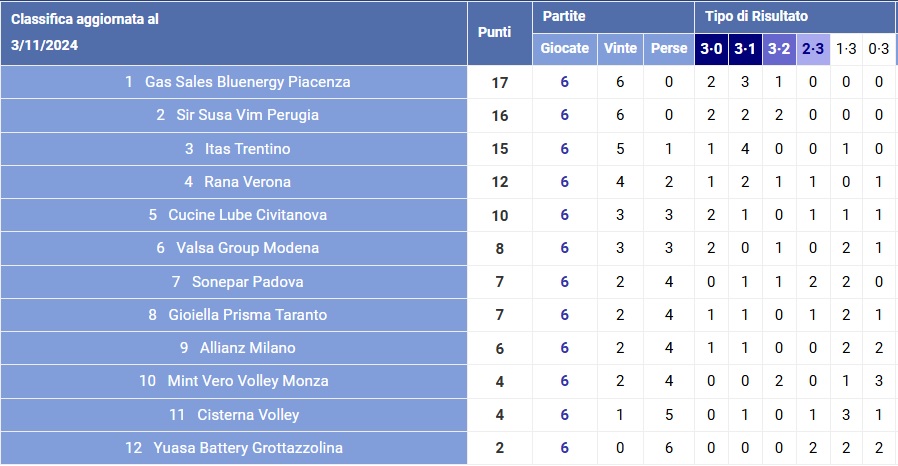
Task: Click Piacenza's games played number 6
Action: (564, 82)
